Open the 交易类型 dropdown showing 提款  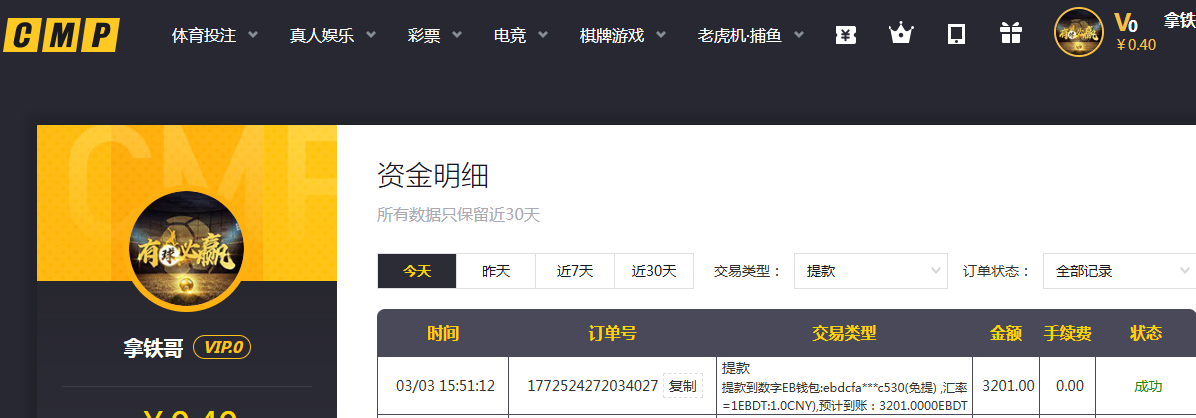(x=870, y=271)
